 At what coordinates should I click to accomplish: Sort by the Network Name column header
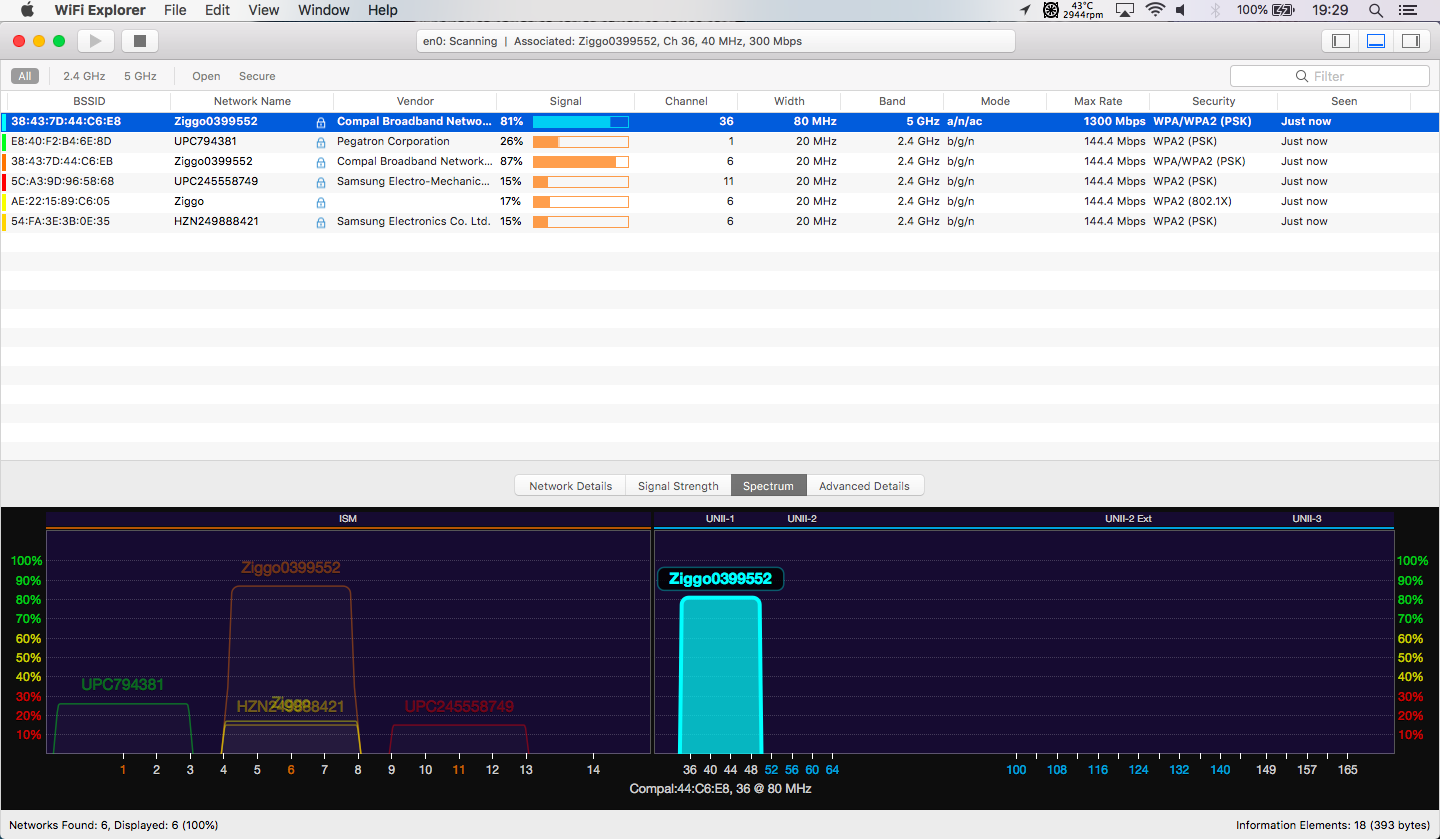pos(252,101)
